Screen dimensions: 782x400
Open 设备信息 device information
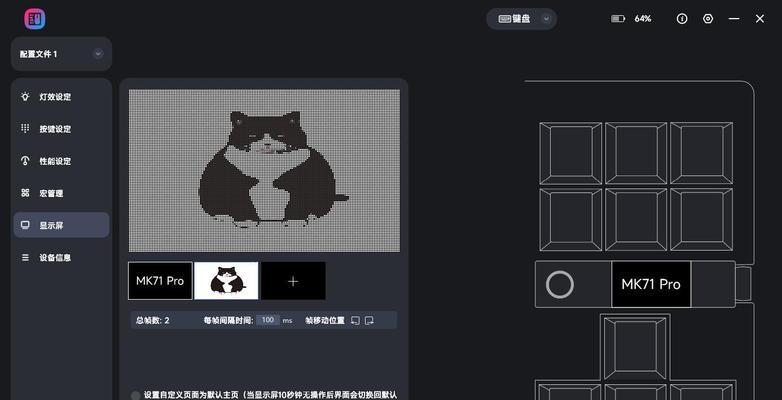coord(61,257)
